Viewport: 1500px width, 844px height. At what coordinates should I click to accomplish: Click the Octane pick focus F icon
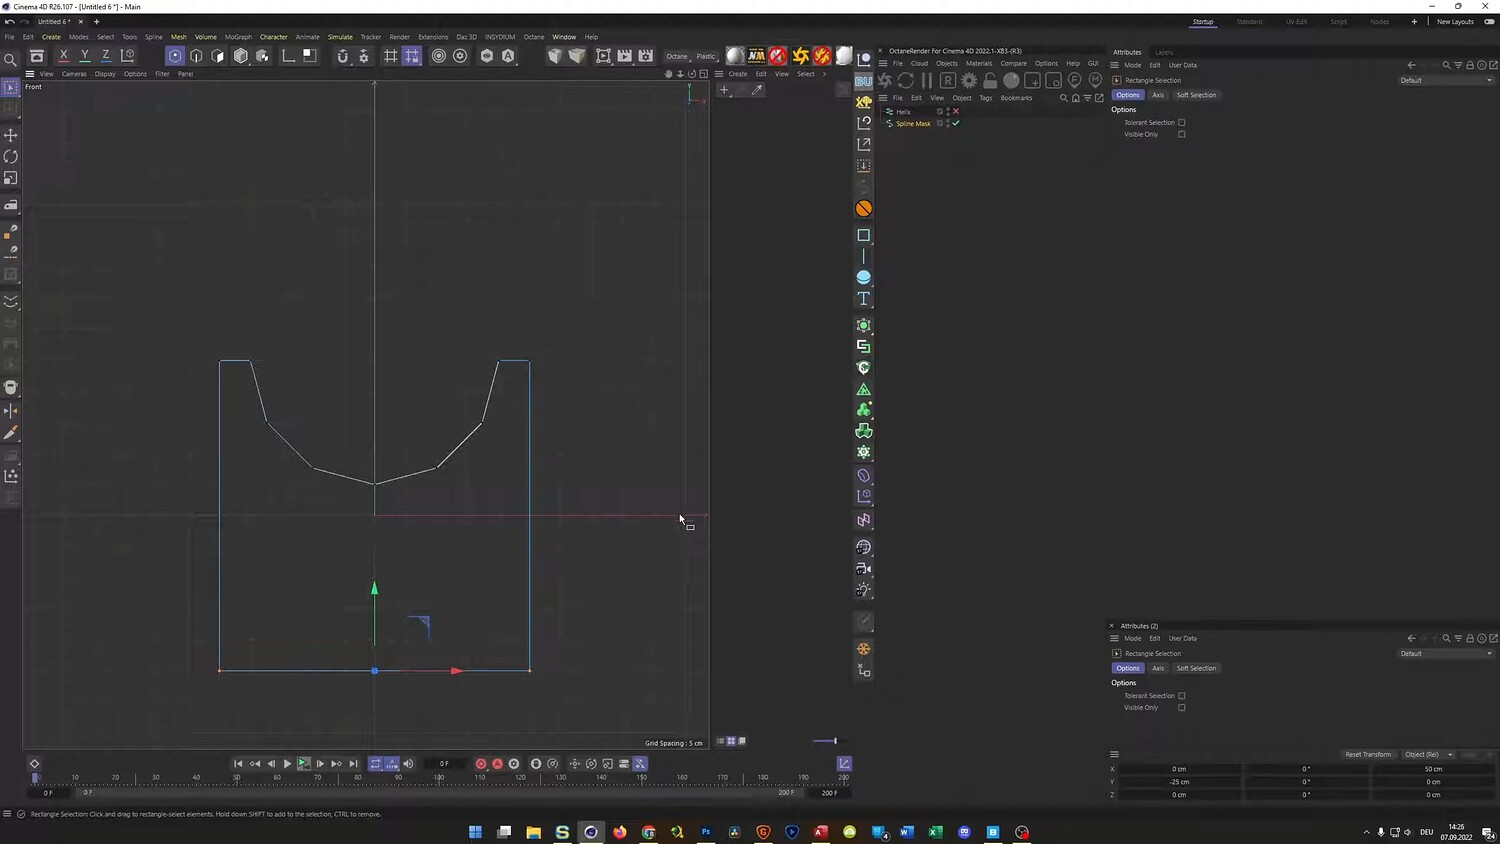tap(1074, 80)
